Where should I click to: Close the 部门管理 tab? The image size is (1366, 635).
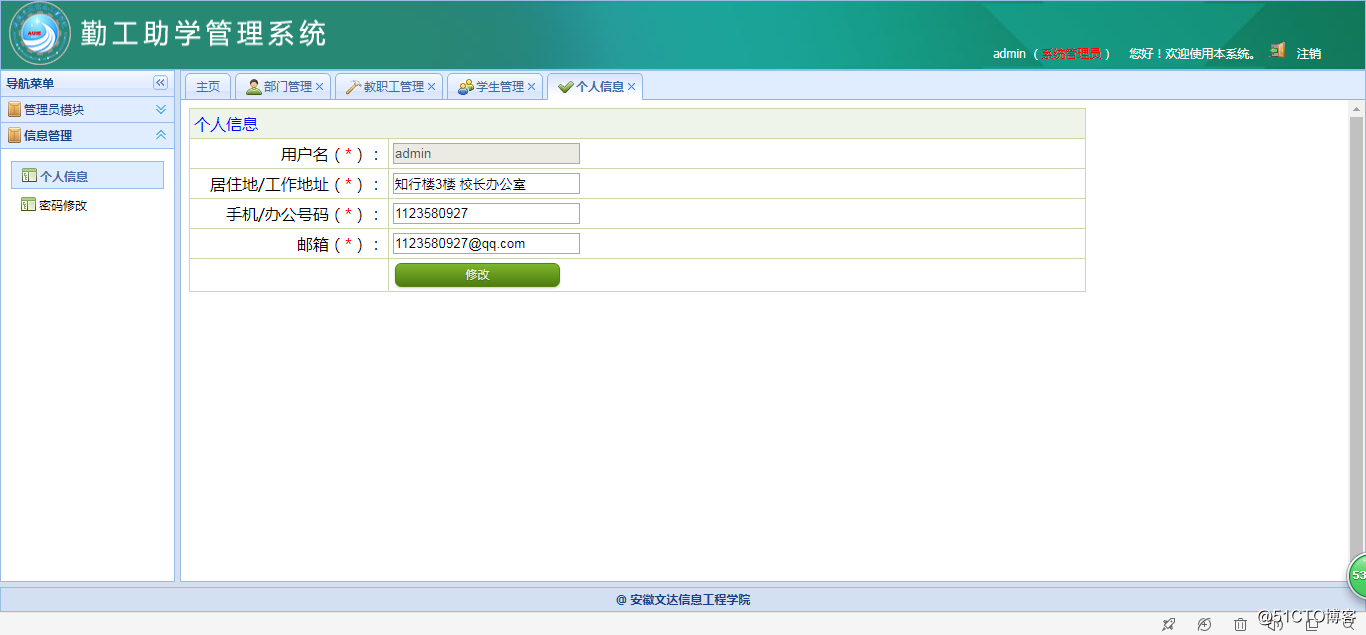pyautogui.click(x=320, y=87)
